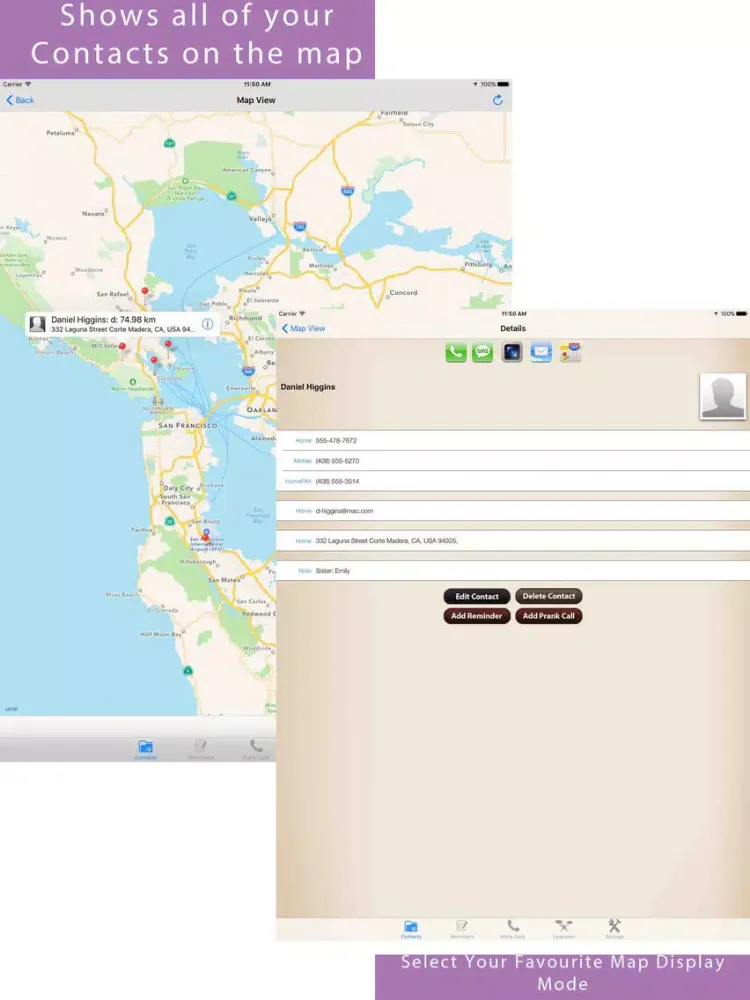
Task: Tap the green SMS message icon
Action: pos(483,352)
